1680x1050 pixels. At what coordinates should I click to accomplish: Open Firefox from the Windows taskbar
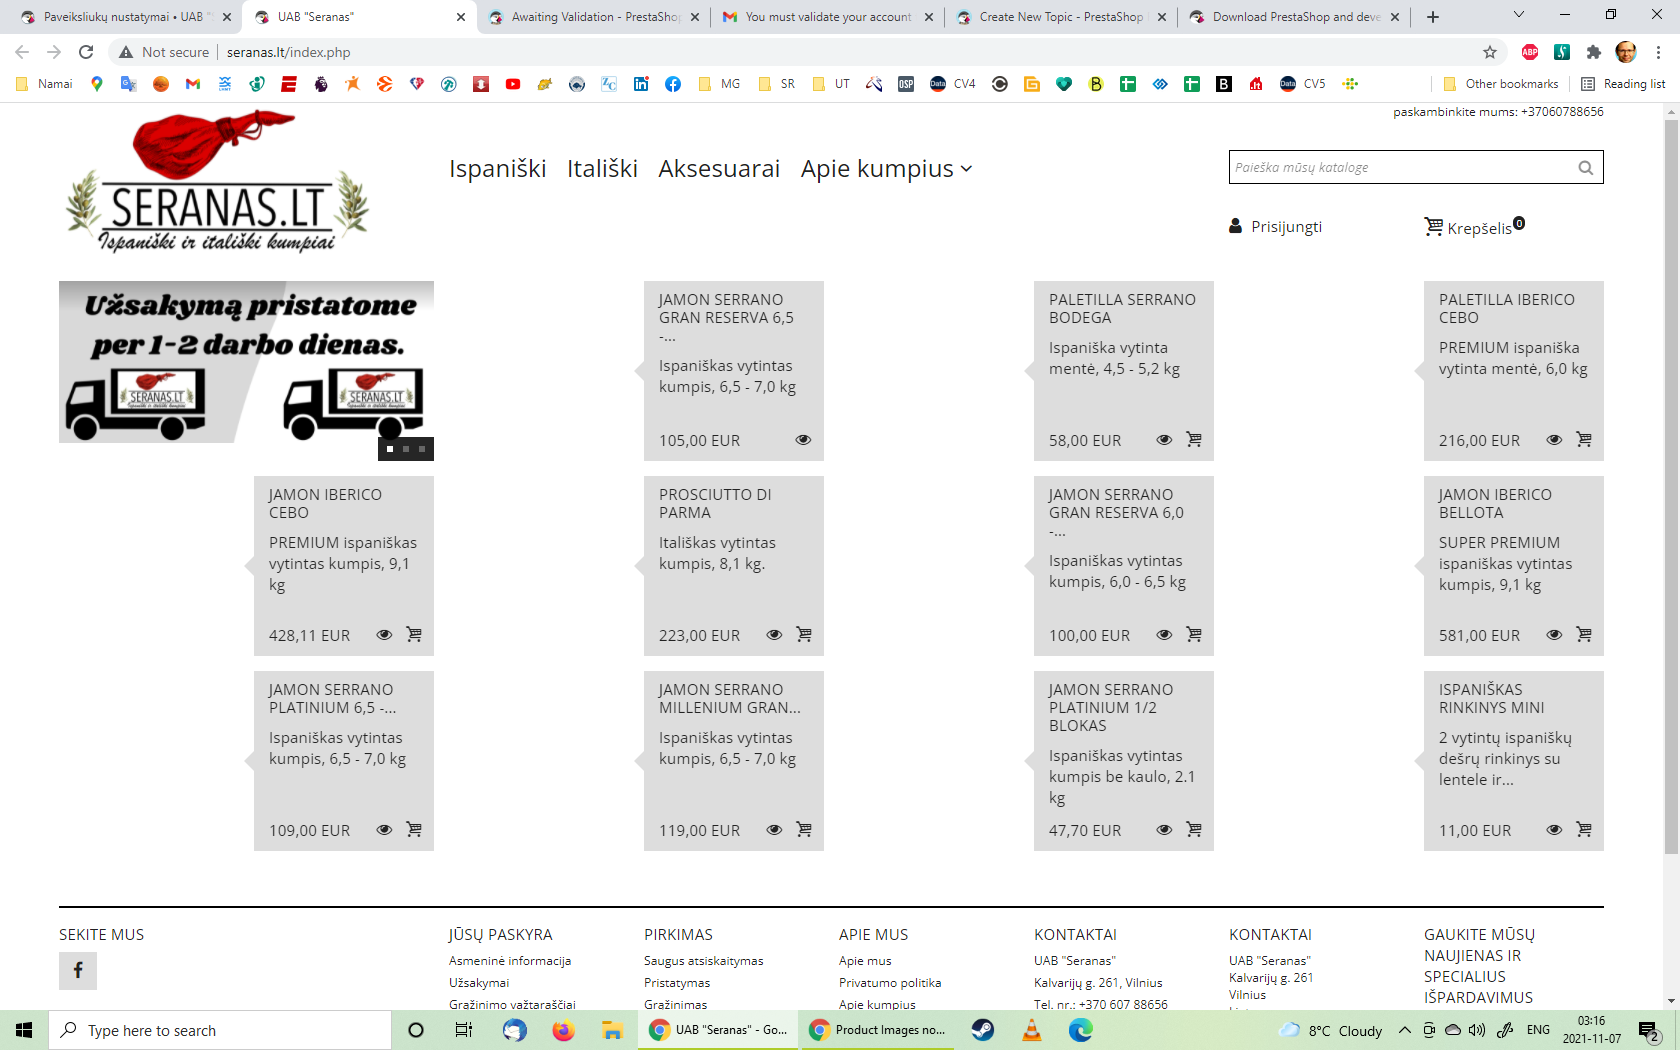(x=563, y=1030)
